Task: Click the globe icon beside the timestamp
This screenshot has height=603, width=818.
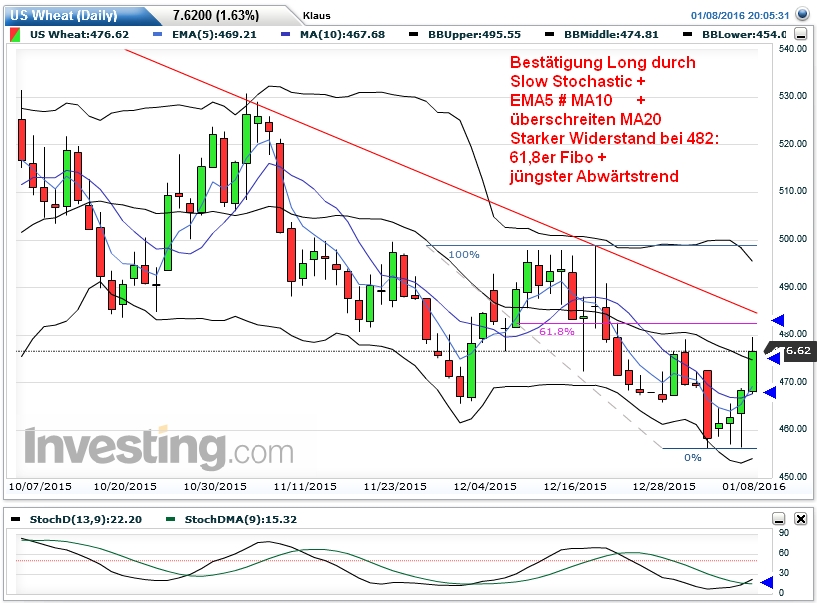Action: point(803,15)
